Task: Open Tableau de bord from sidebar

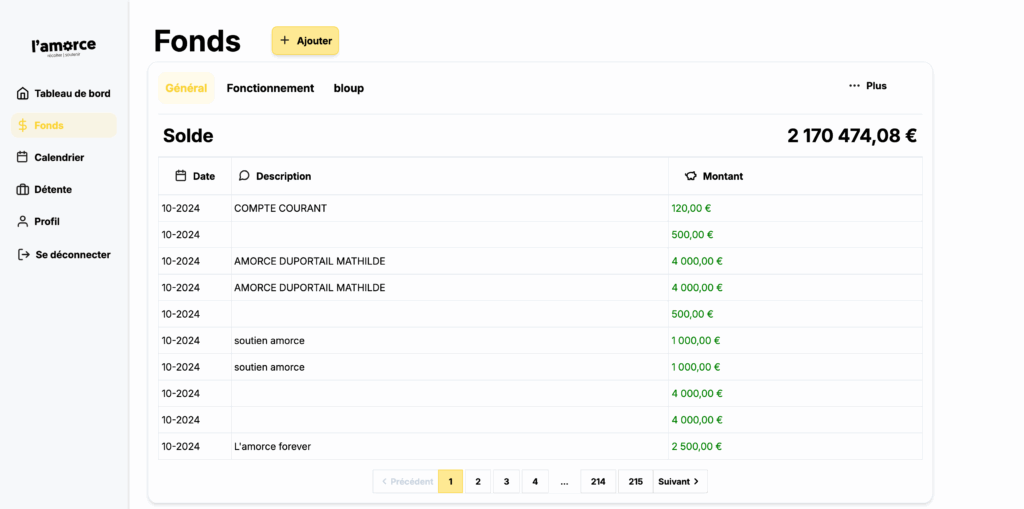Action: (x=64, y=93)
